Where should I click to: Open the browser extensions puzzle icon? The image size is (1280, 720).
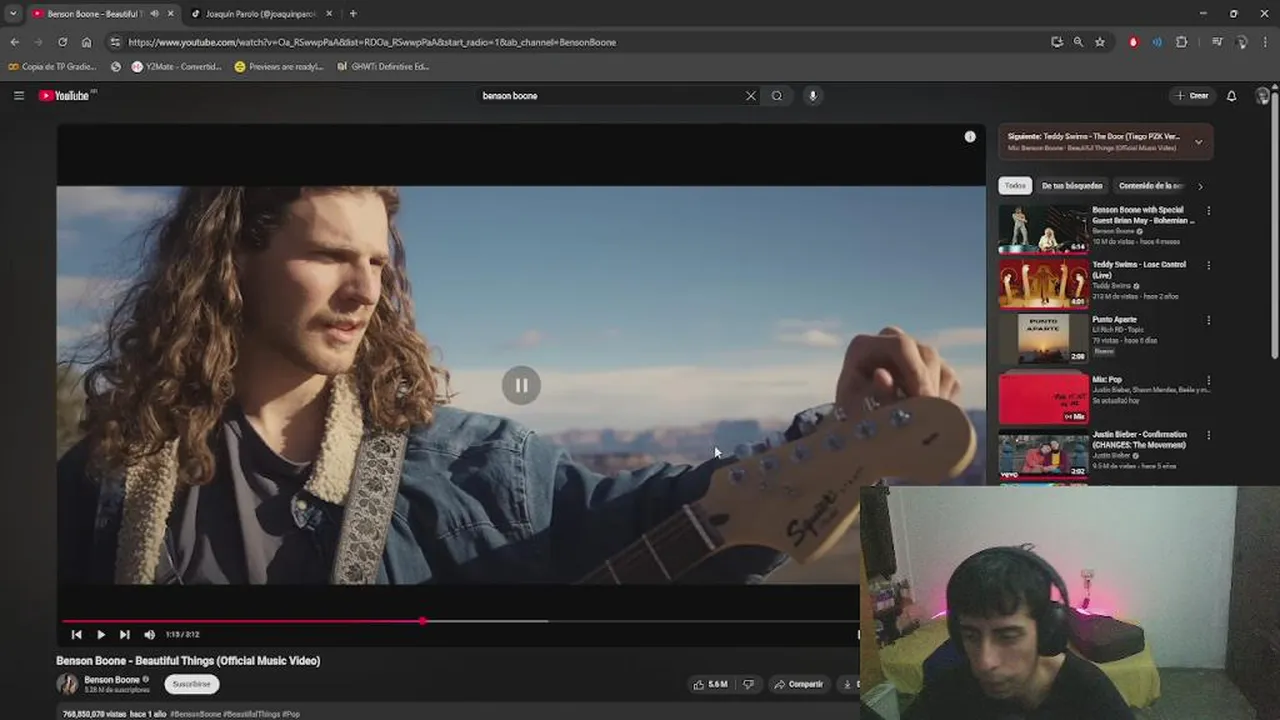click(1182, 42)
